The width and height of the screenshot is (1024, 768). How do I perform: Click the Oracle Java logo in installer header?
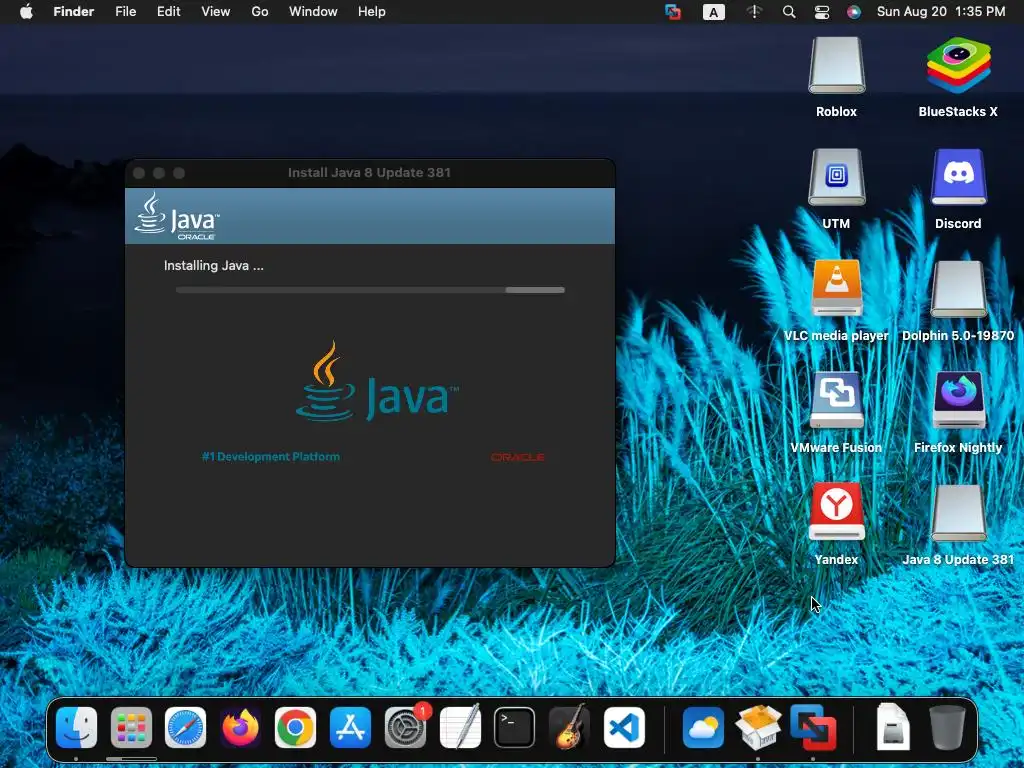[176, 216]
